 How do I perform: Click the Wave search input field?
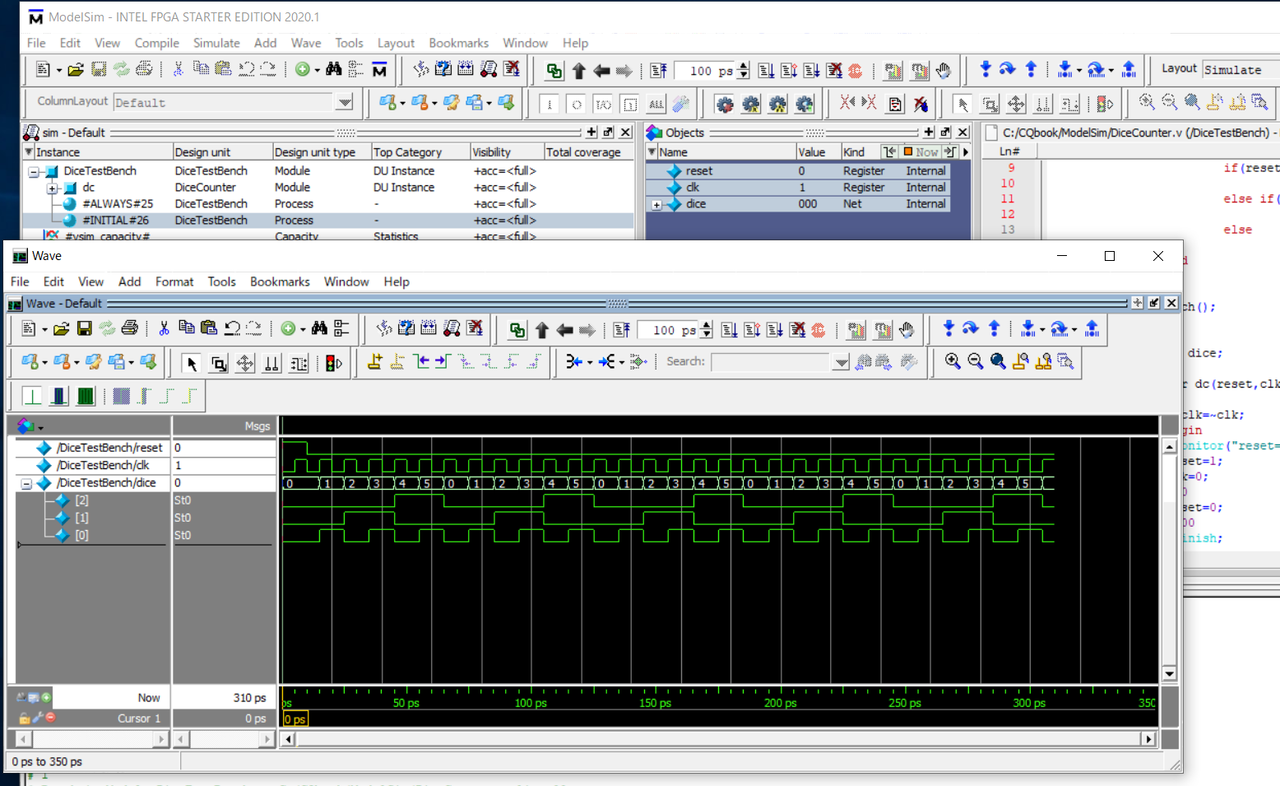770,362
